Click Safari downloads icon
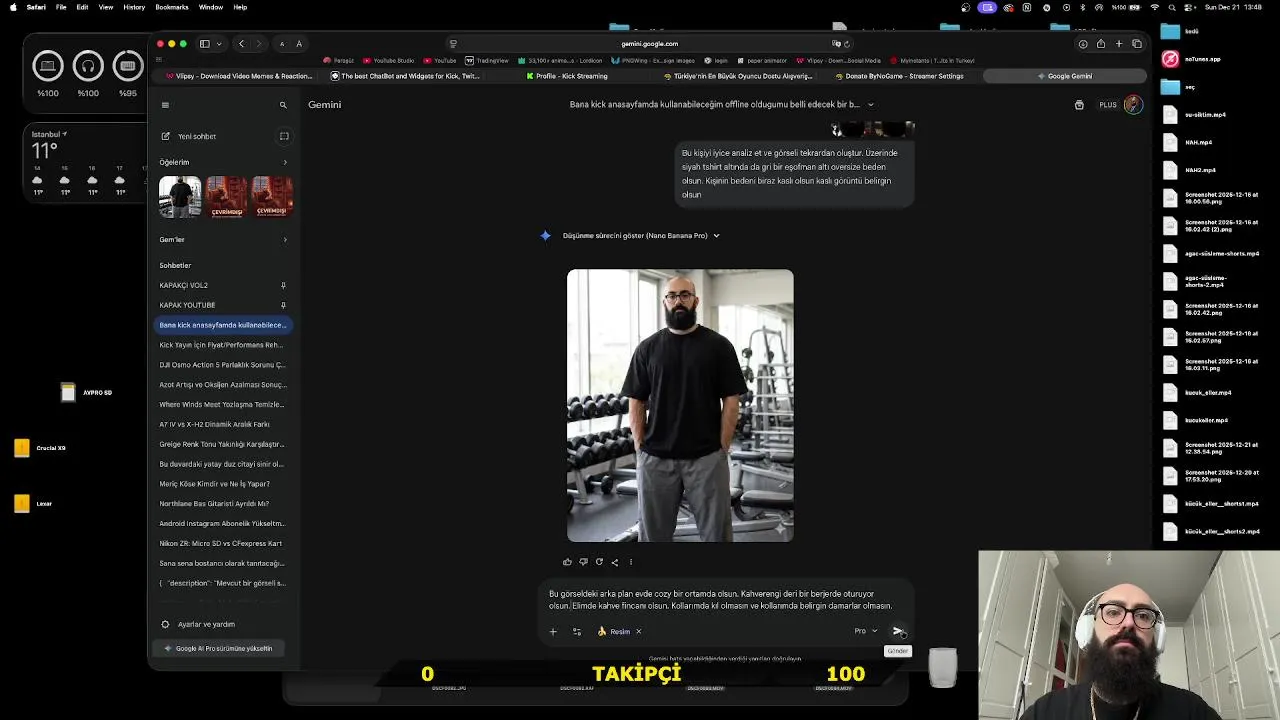Screen dimensions: 1280x720 [x=1083, y=44]
